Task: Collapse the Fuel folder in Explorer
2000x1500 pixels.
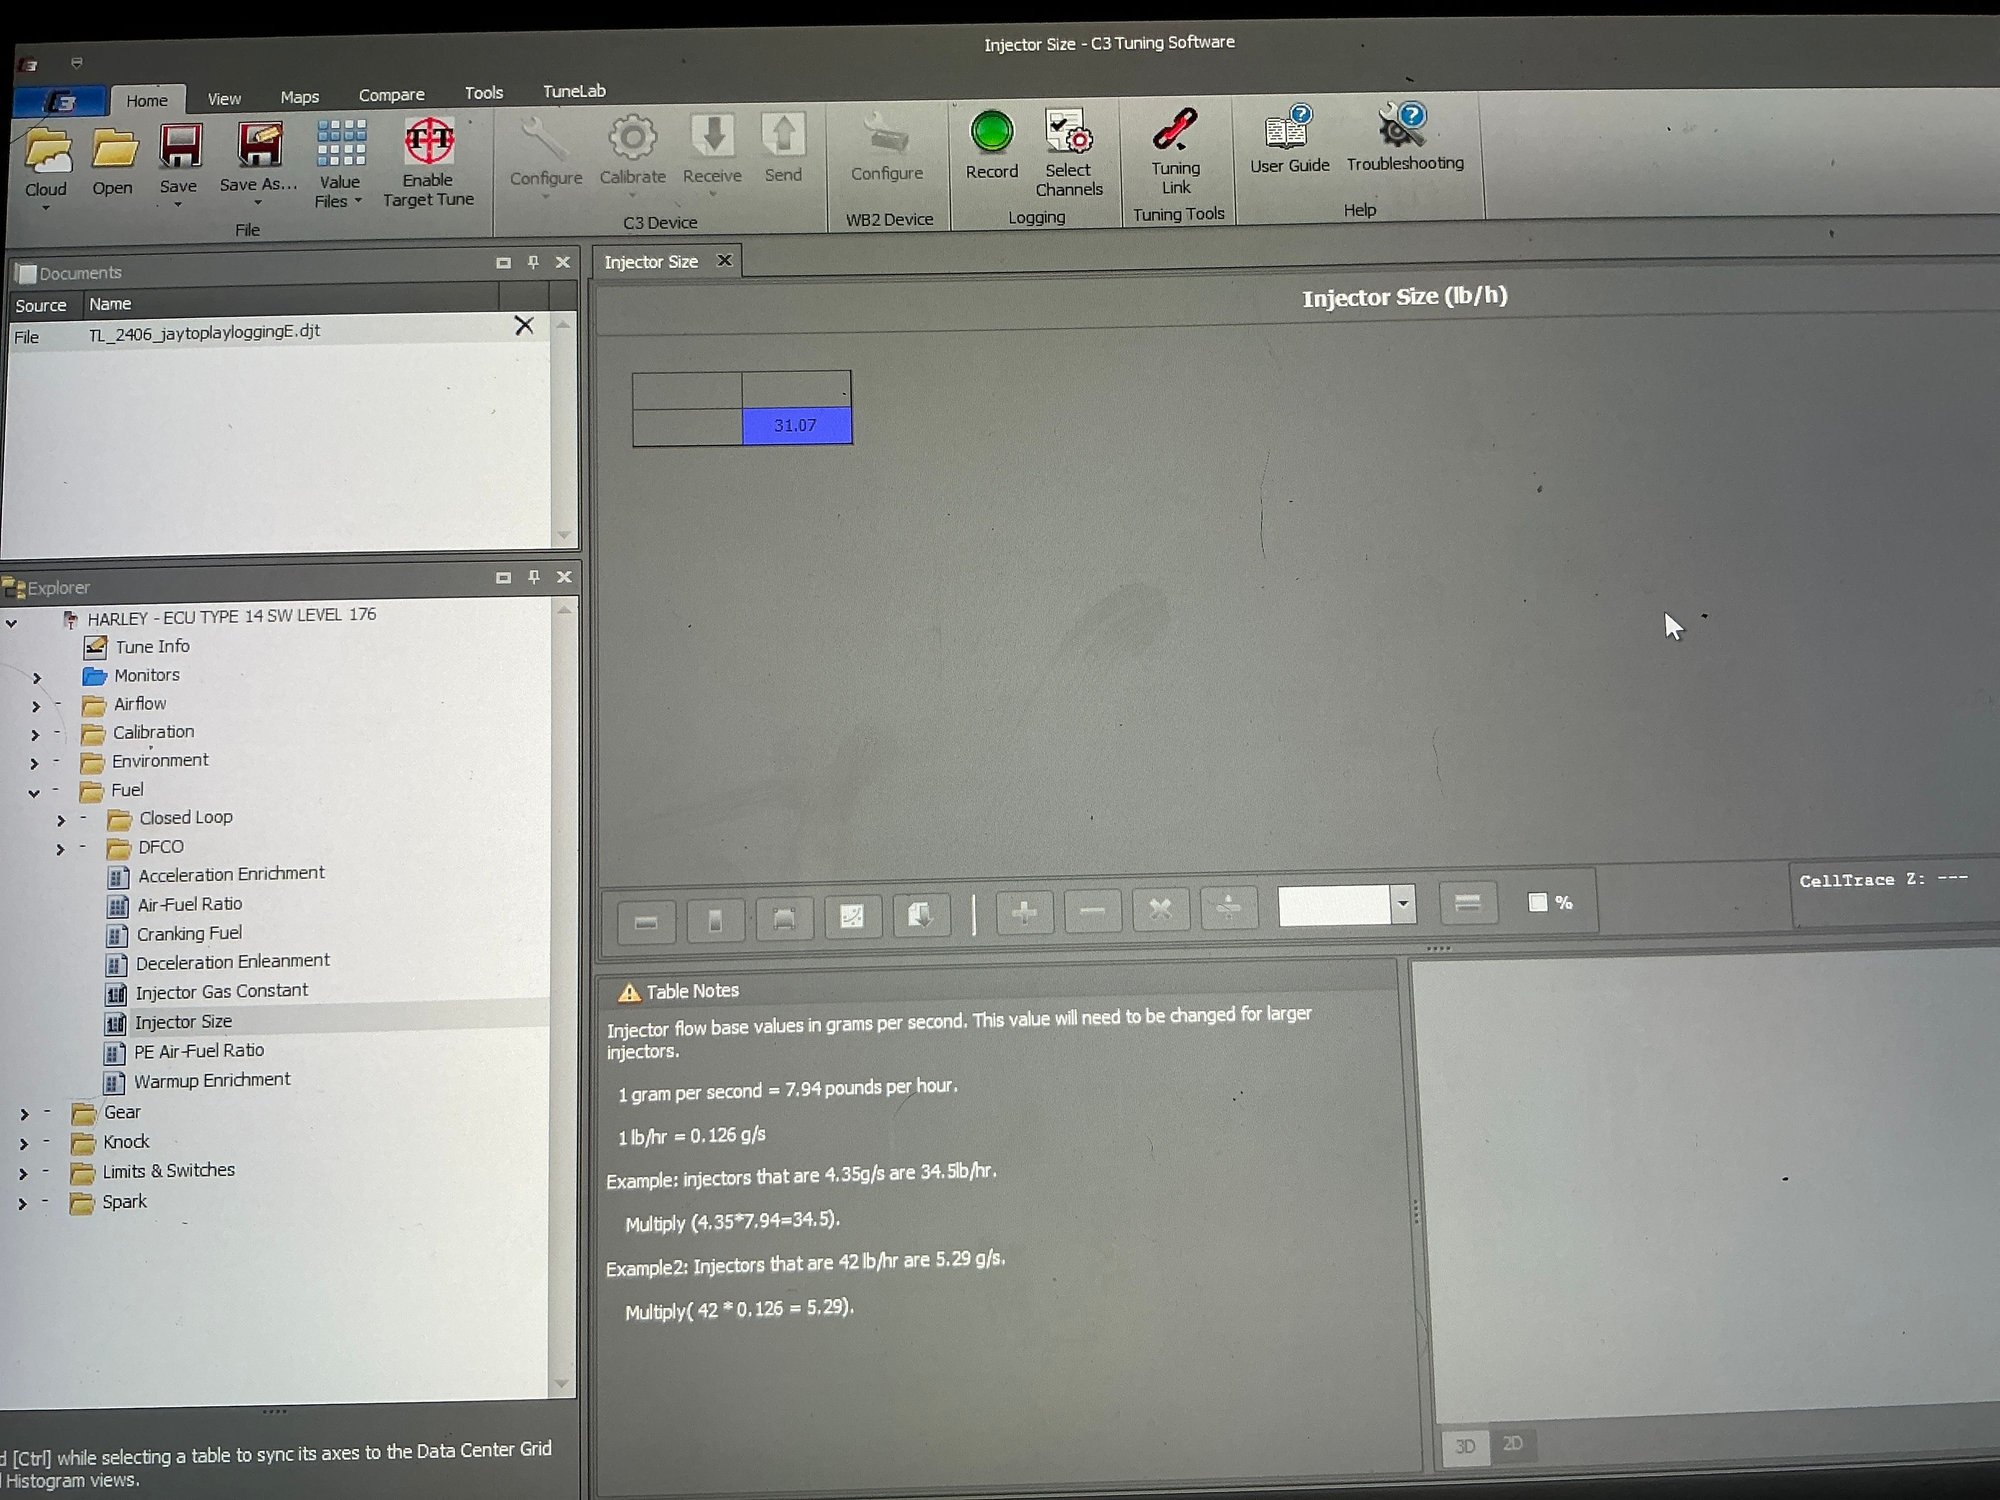Action: 34,792
